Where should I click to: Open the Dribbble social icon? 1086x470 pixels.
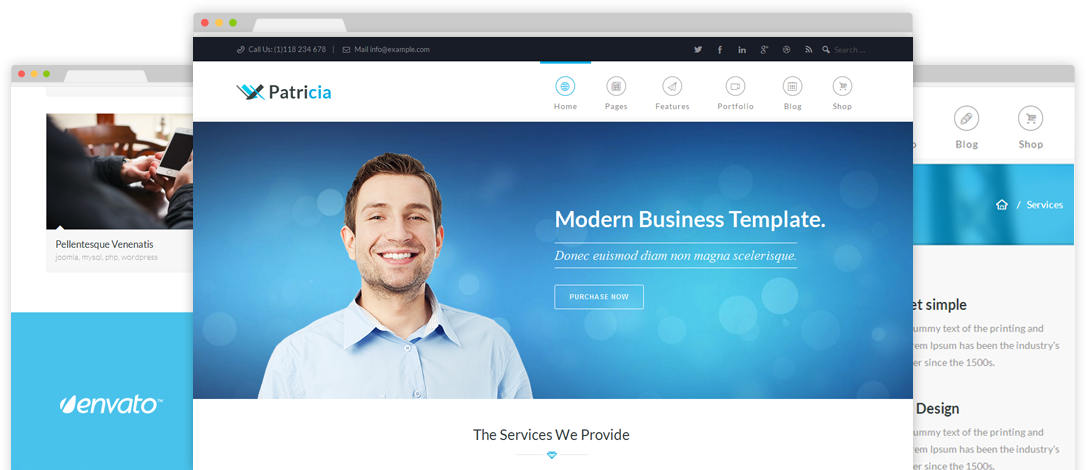coord(786,50)
